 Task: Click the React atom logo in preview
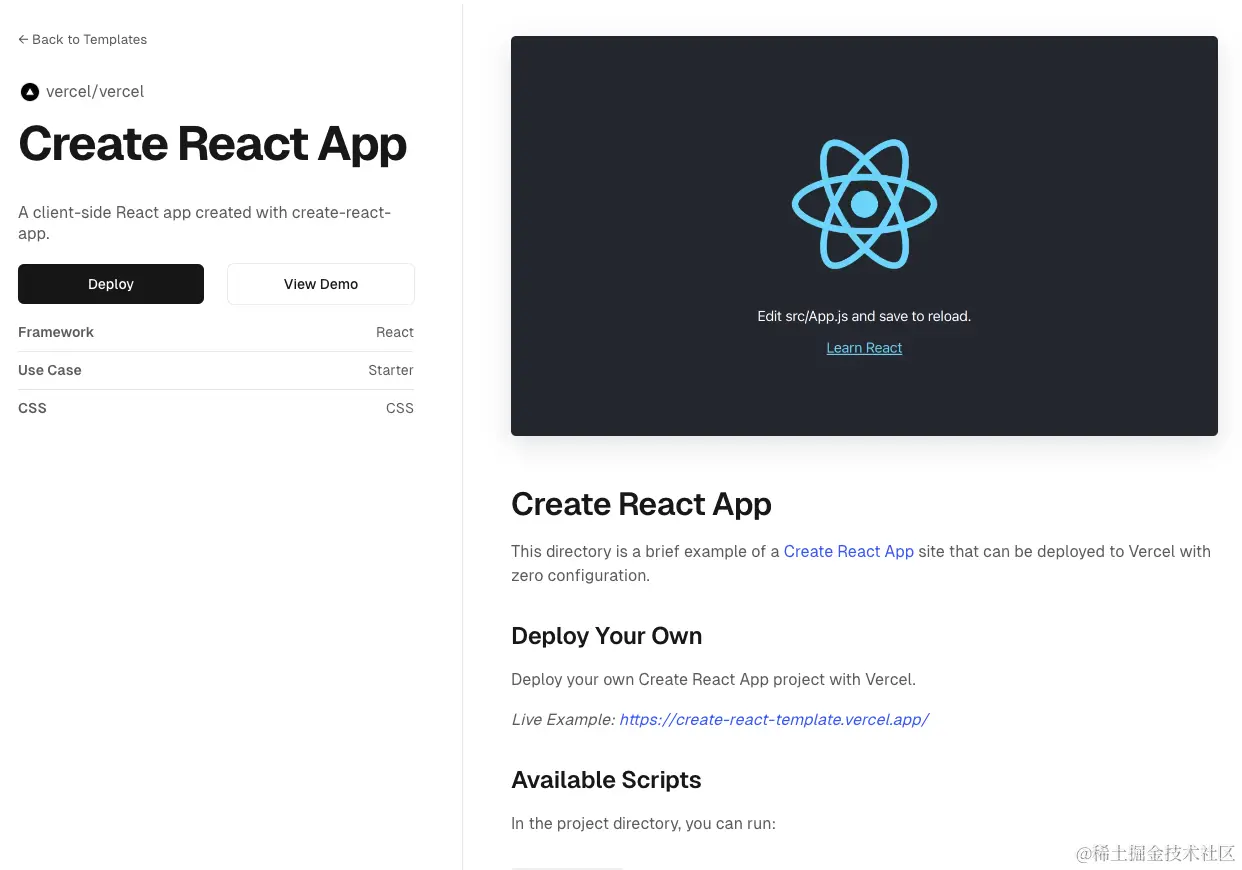[864, 204]
